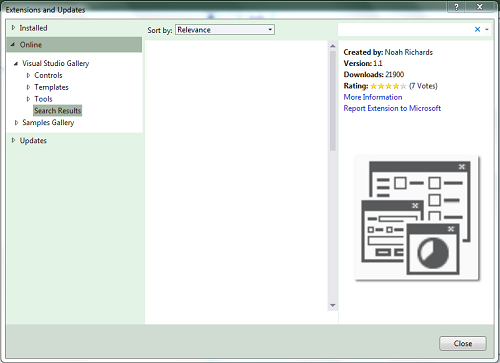Select the Samples Gallery item
Screen dimensions: 500x363
(48, 123)
